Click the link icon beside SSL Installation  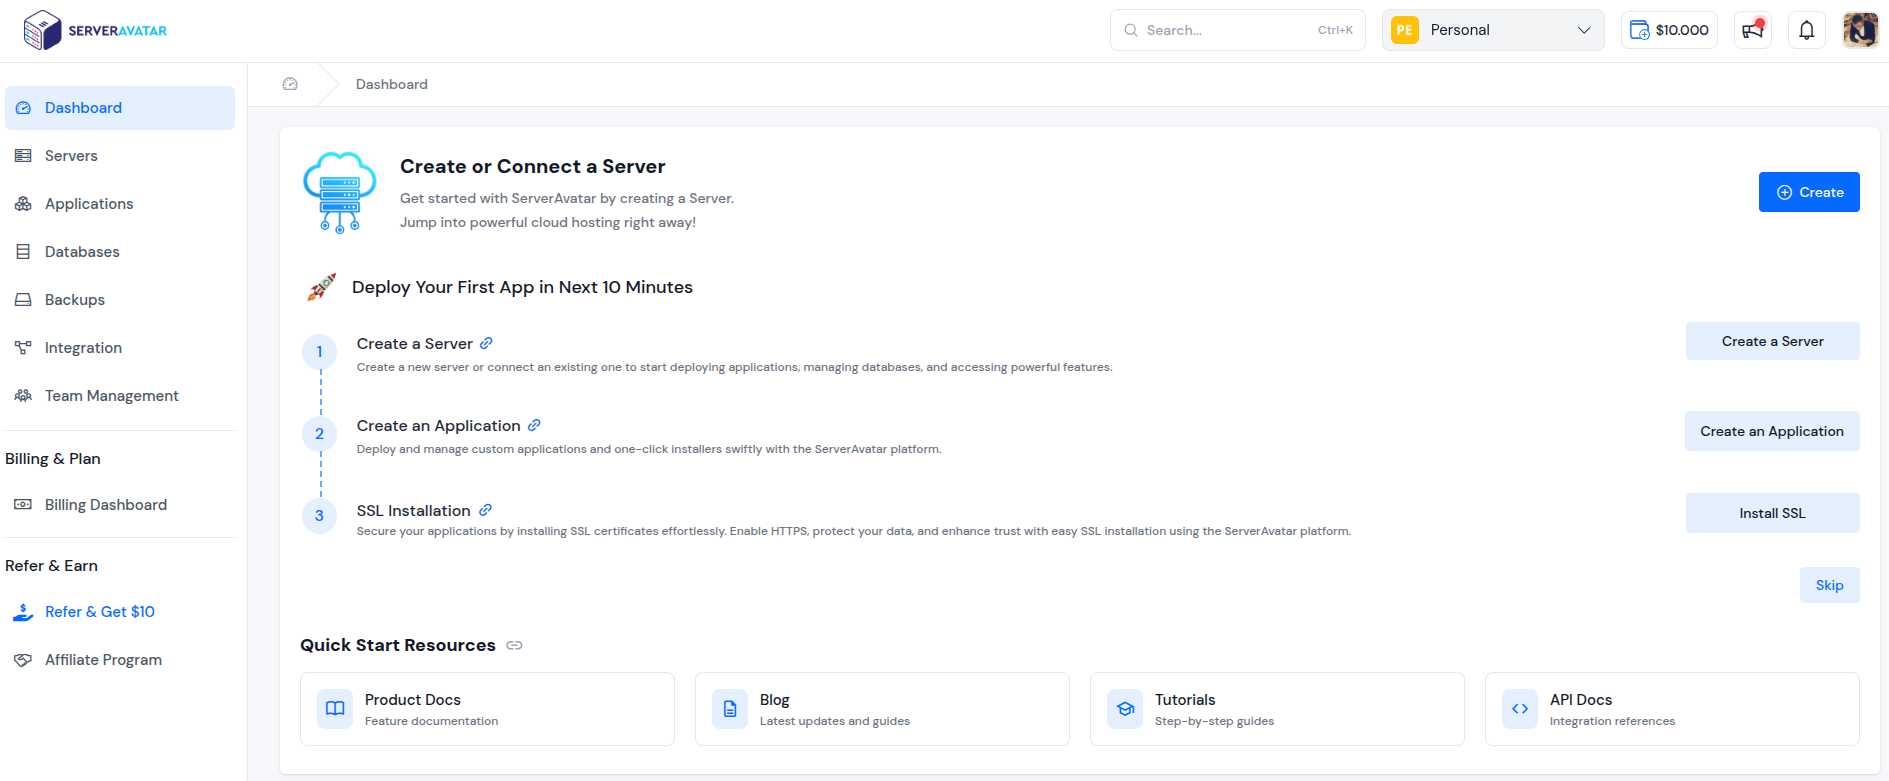485,510
